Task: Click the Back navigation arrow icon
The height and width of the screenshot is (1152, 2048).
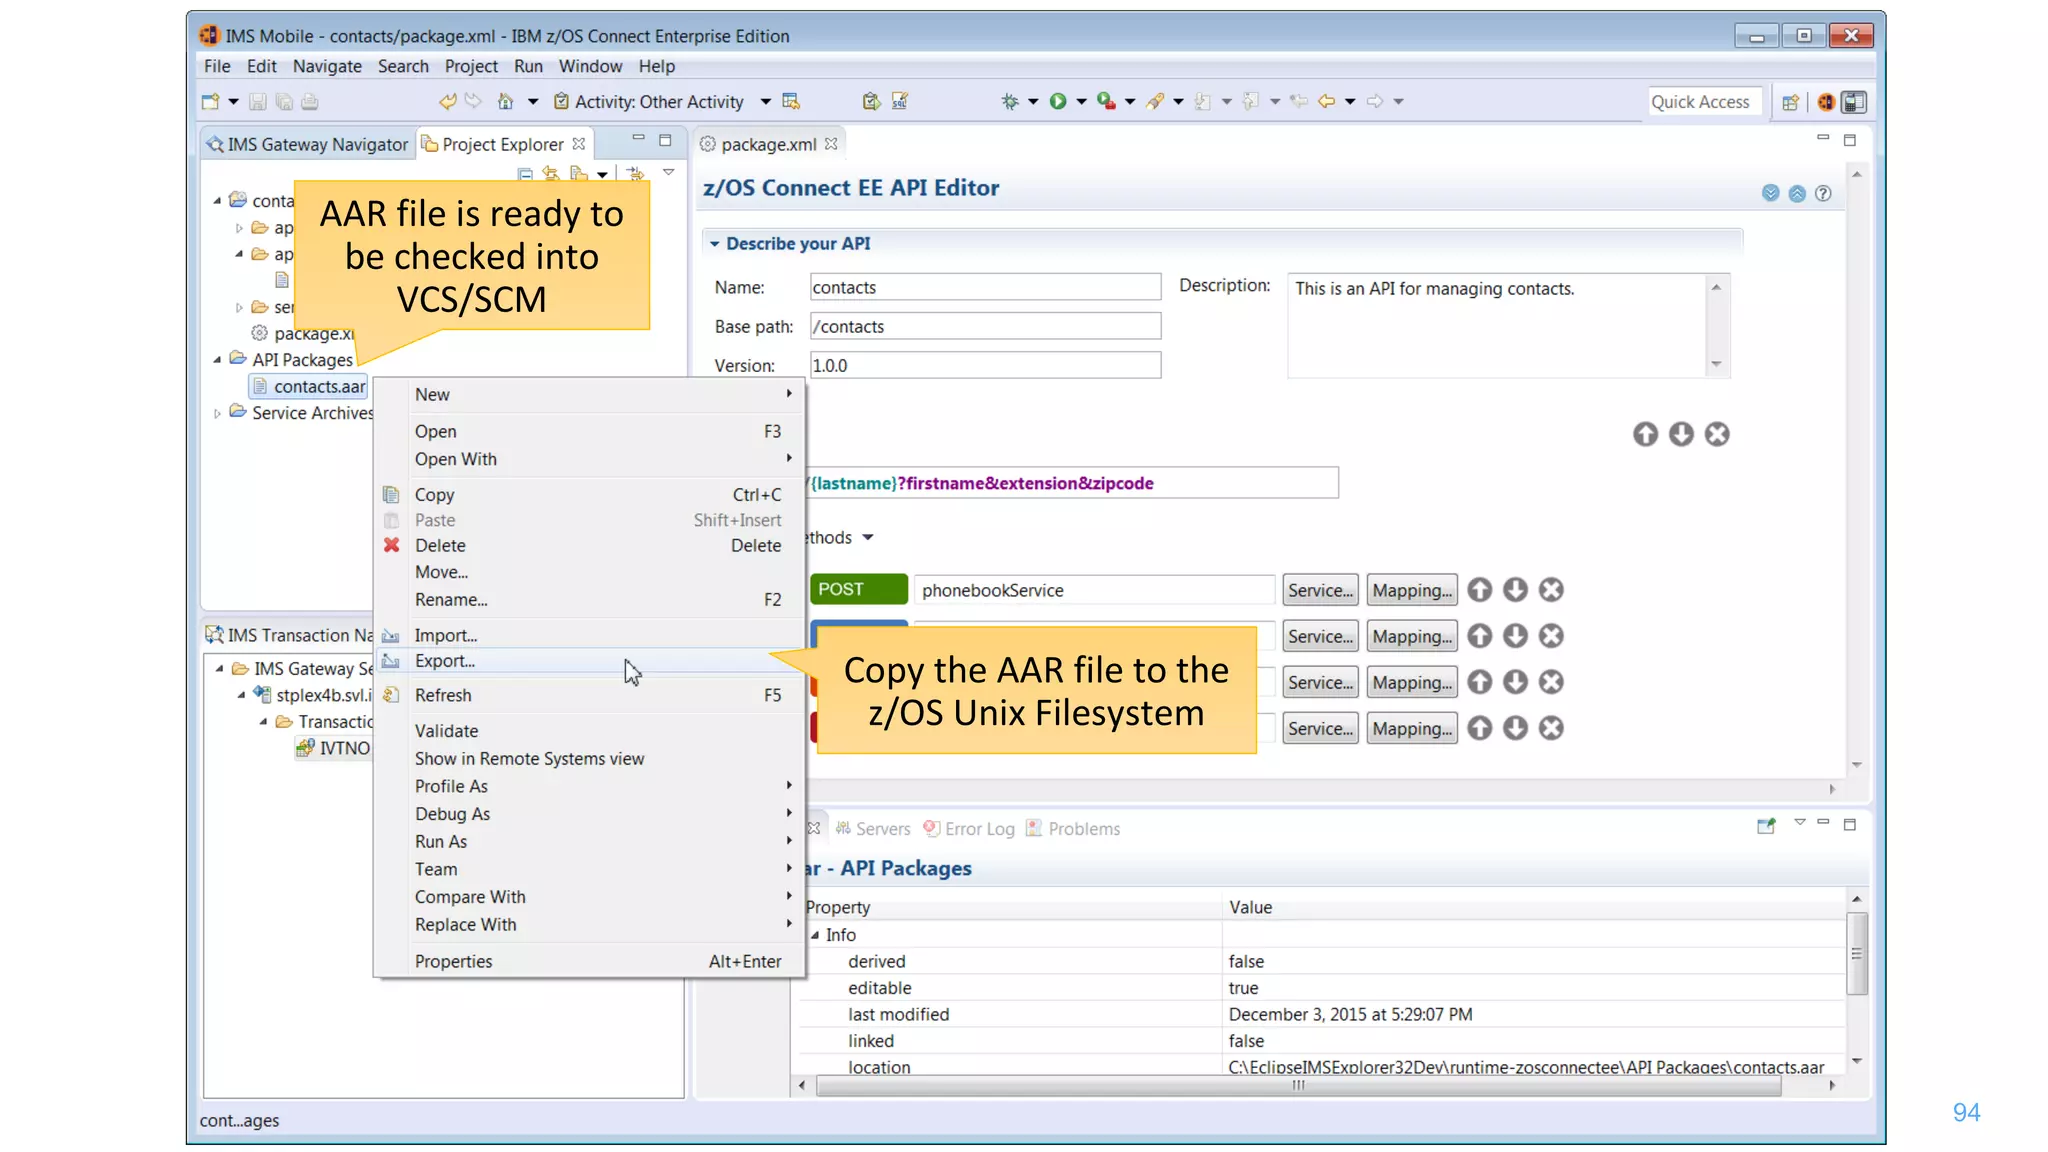Action: coord(1327,101)
